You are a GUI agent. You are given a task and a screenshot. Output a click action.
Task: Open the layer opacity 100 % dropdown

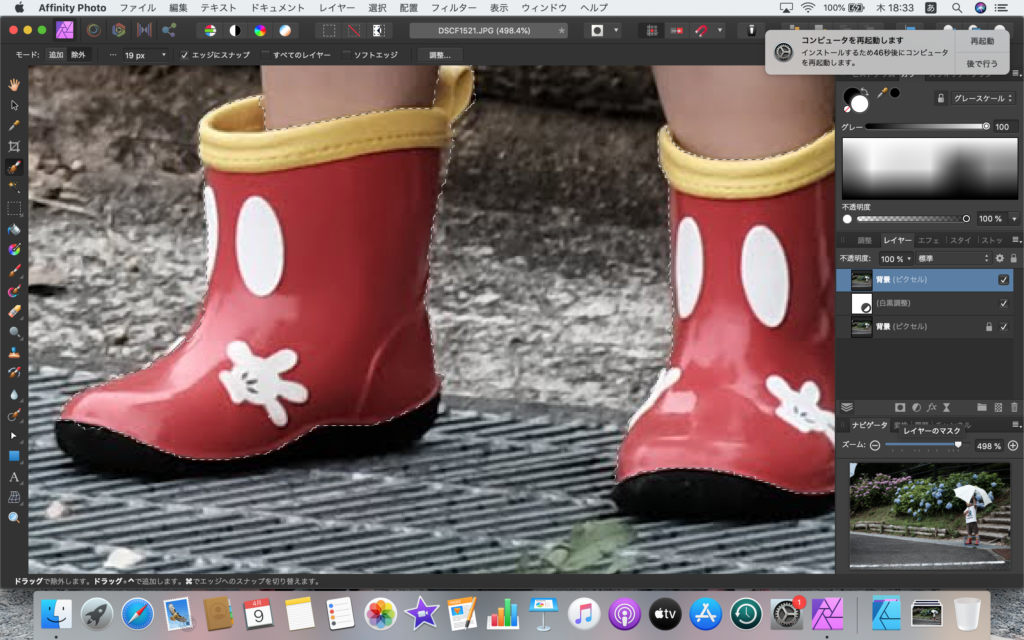click(x=895, y=259)
